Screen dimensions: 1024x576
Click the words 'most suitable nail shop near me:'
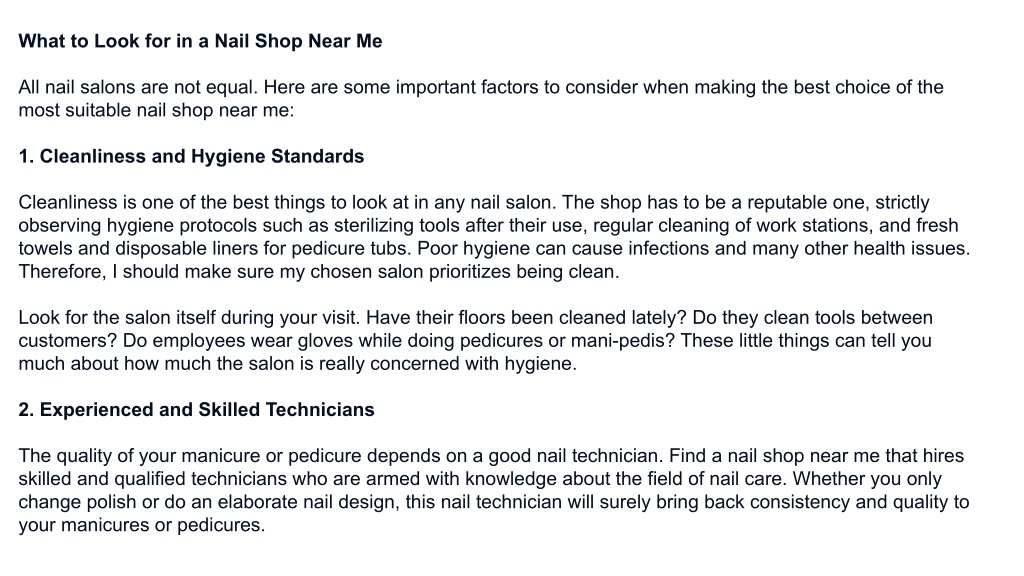(156, 110)
